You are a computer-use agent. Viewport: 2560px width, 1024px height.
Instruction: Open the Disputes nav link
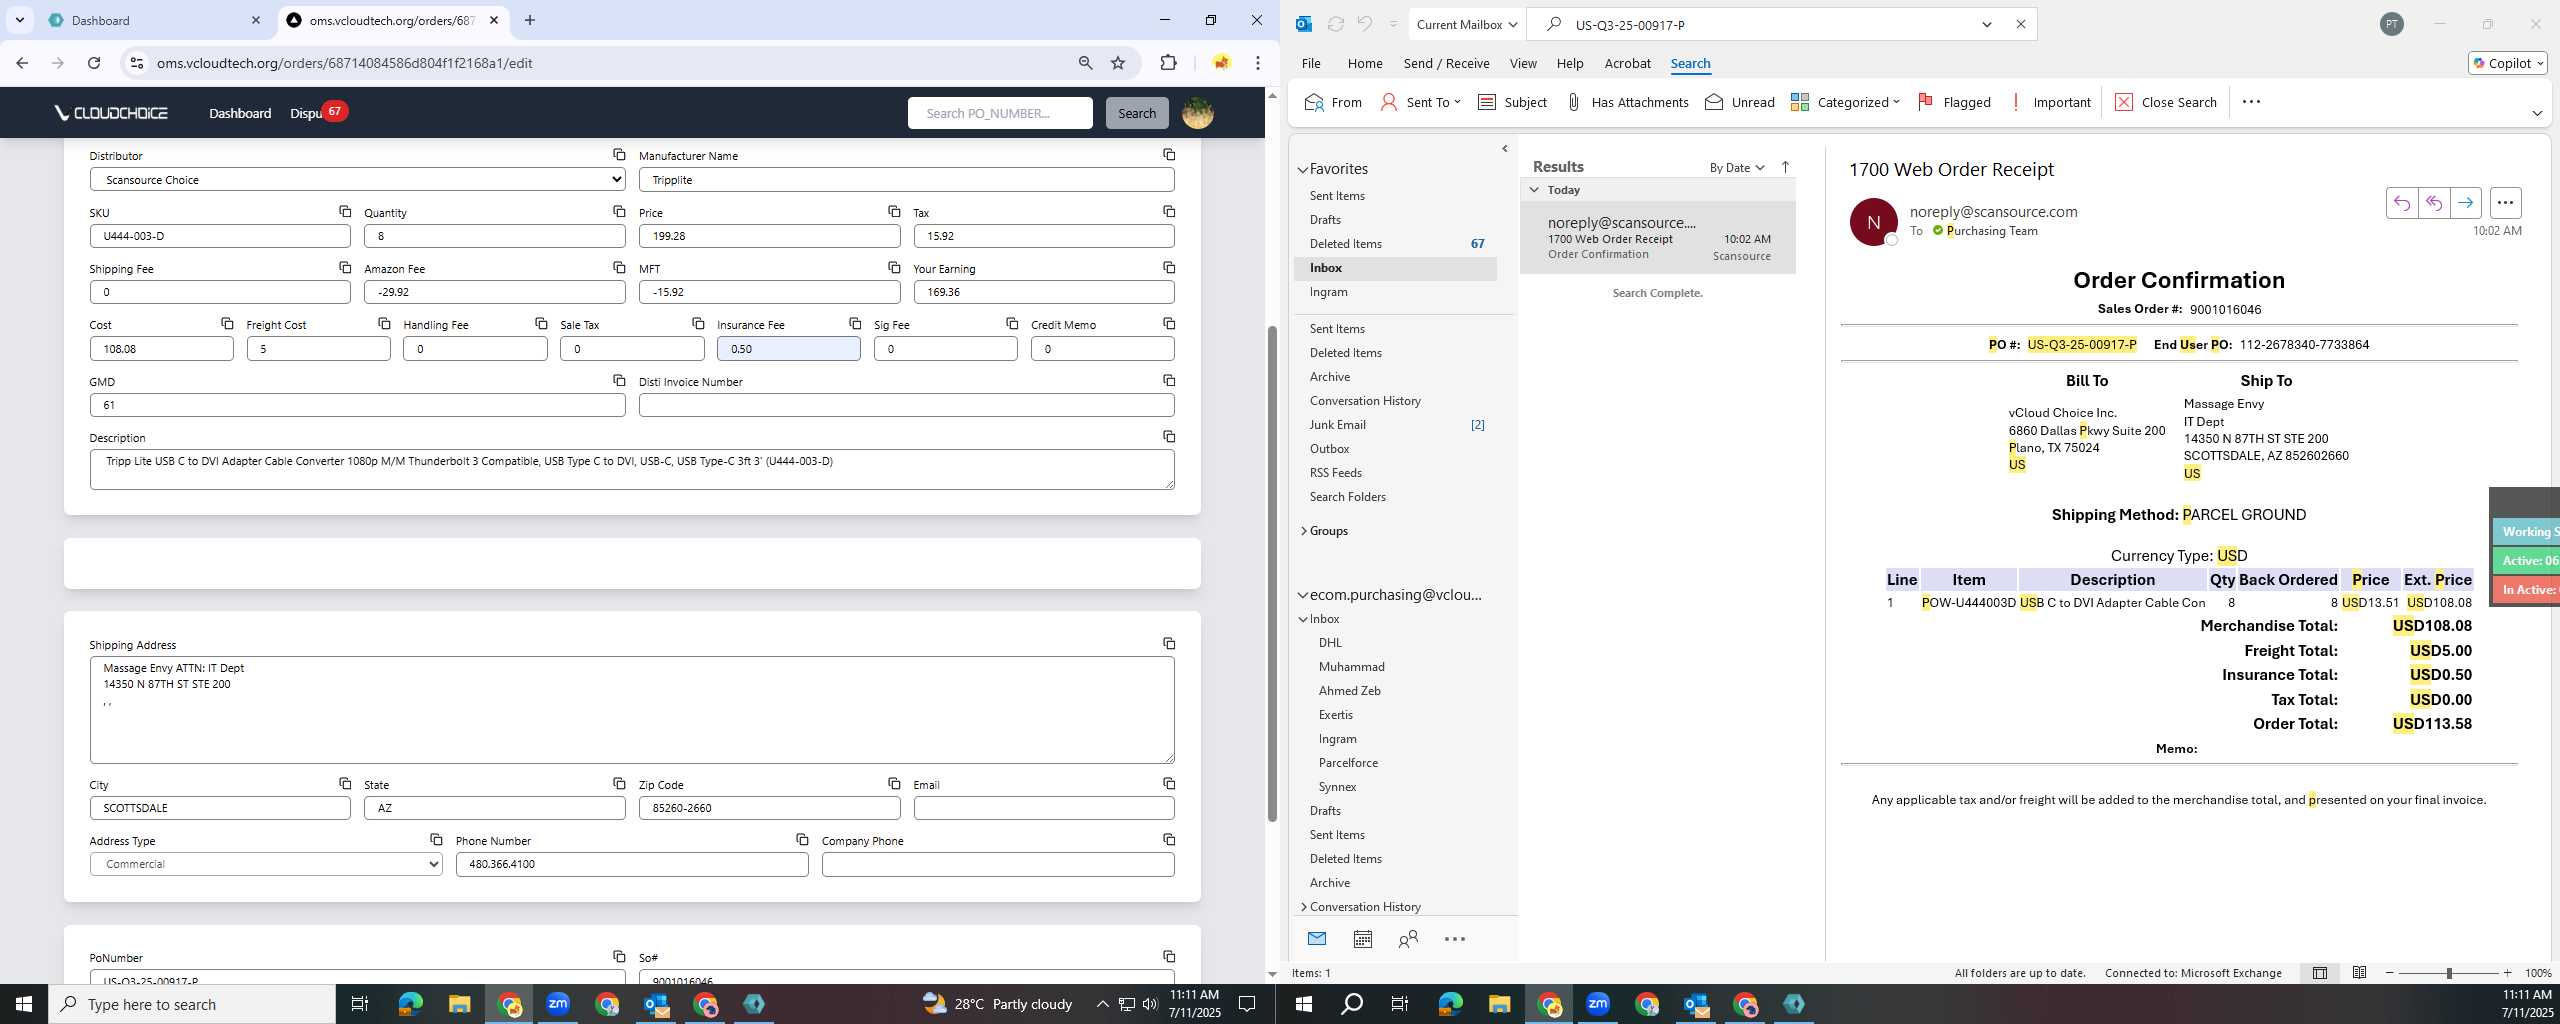306,113
